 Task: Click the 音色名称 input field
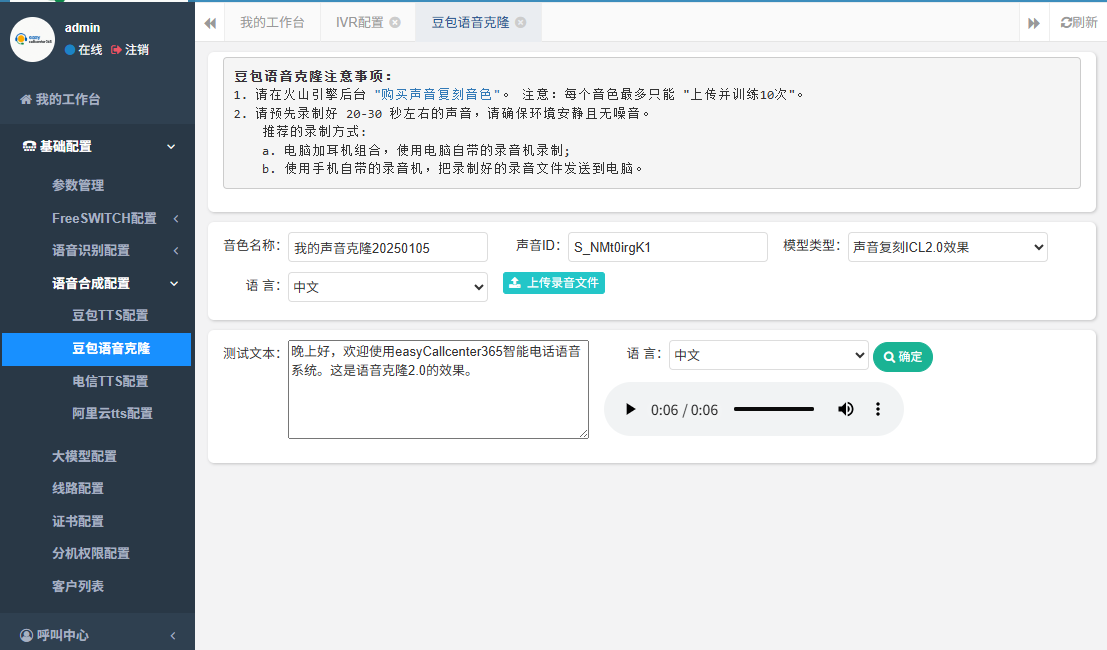(x=388, y=248)
